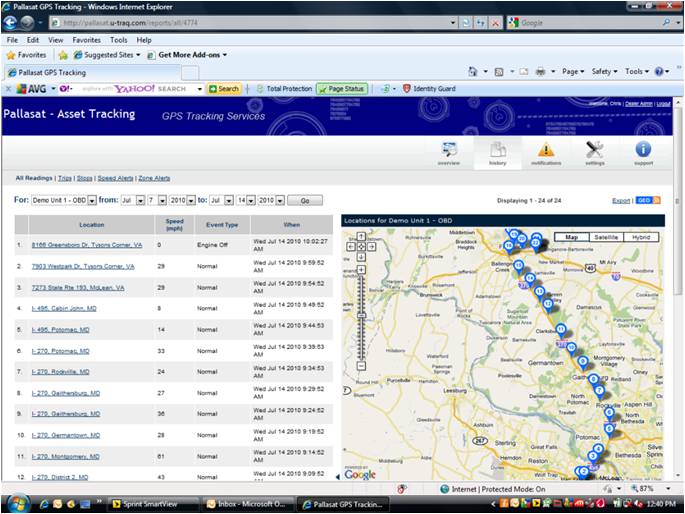685x514 pixels.
Task: Open the Favorites menu
Action: click(86, 40)
